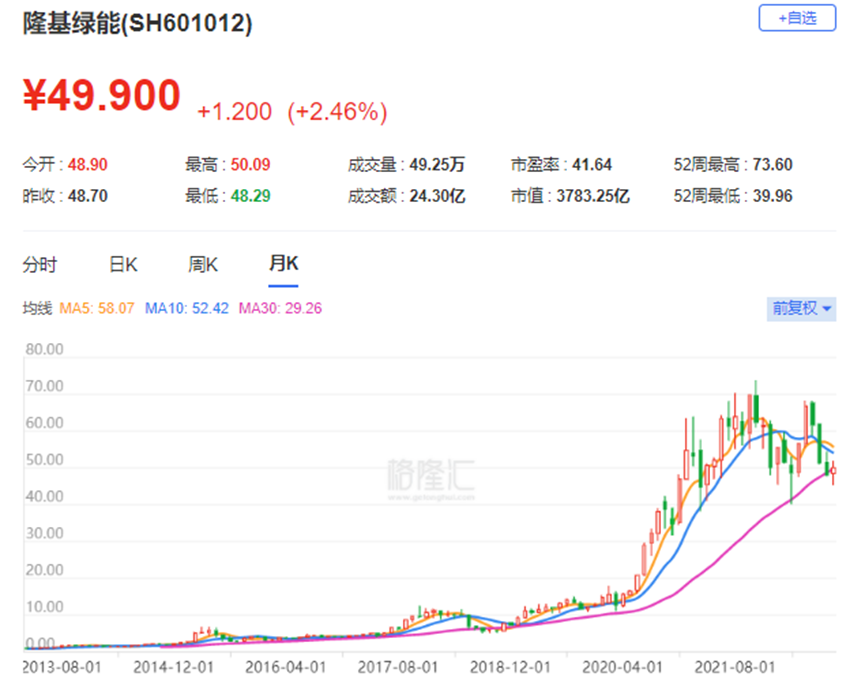
Task: Click the +自选 add to watchlist button
Action: pos(799,18)
